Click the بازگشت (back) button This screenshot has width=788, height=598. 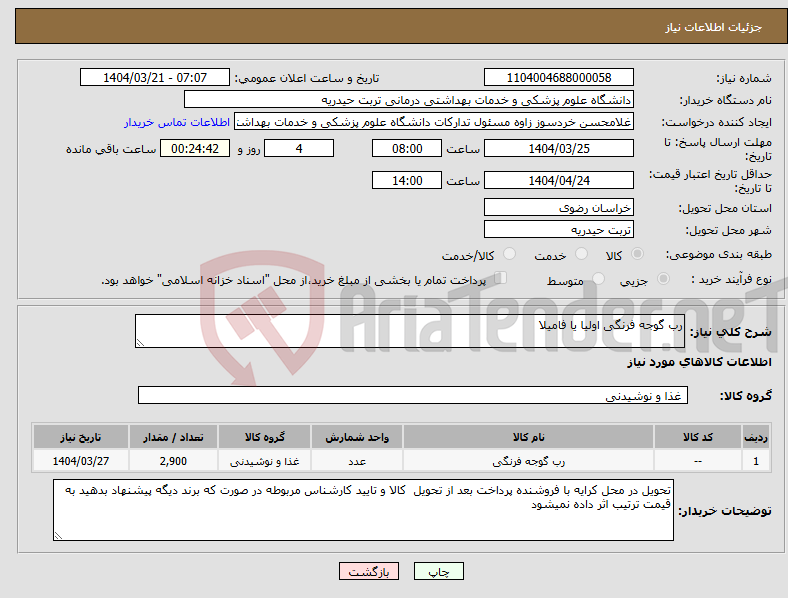(369, 571)
